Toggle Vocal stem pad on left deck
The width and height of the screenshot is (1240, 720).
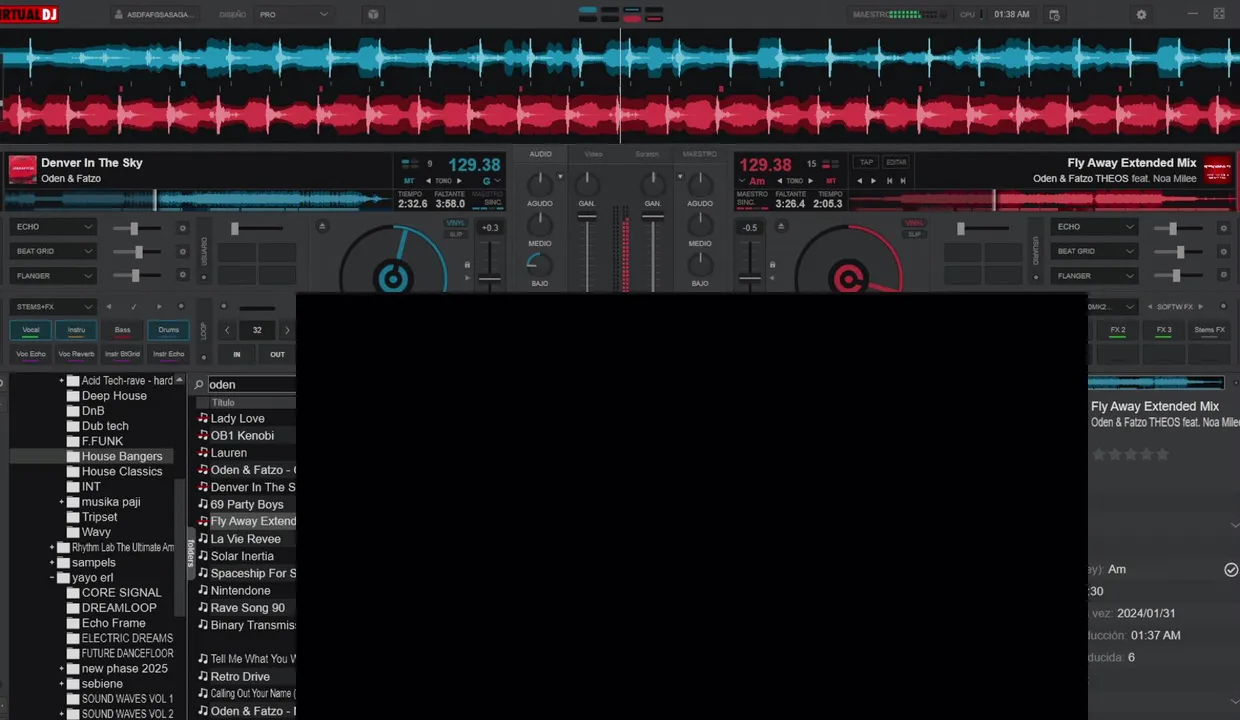point(31,330)
